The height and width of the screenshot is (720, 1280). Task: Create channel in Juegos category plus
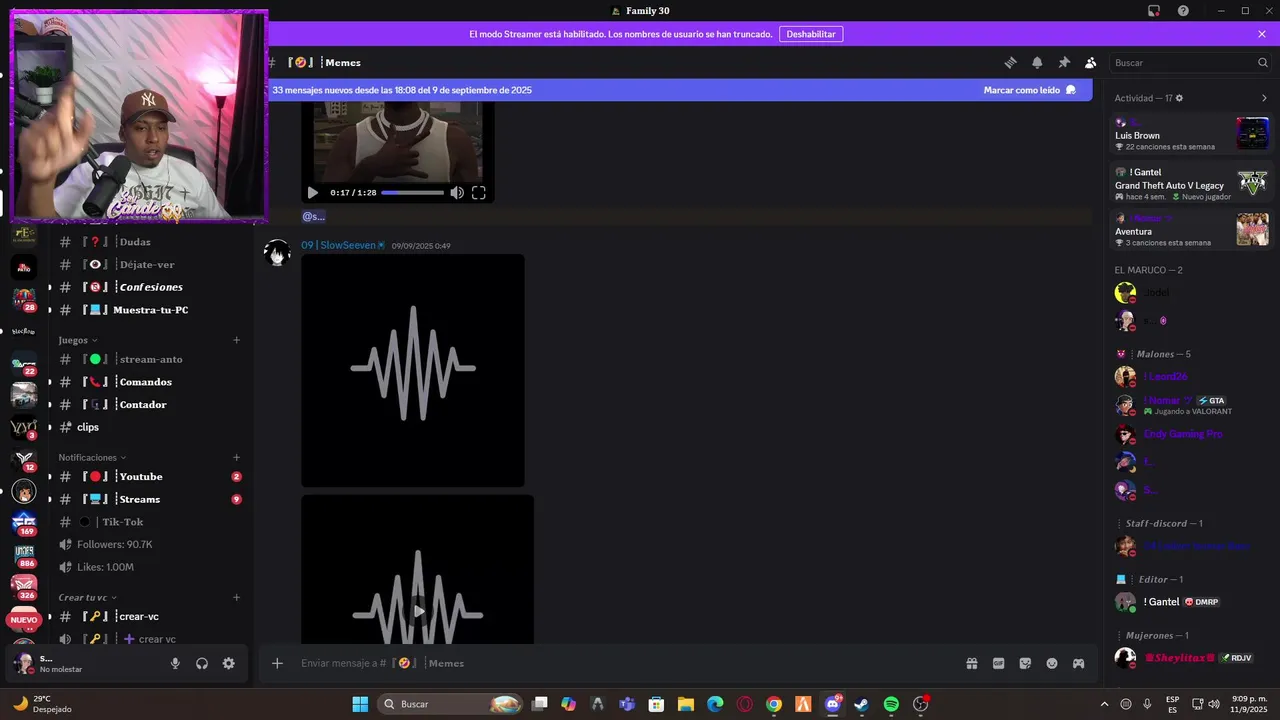(237, 340)
